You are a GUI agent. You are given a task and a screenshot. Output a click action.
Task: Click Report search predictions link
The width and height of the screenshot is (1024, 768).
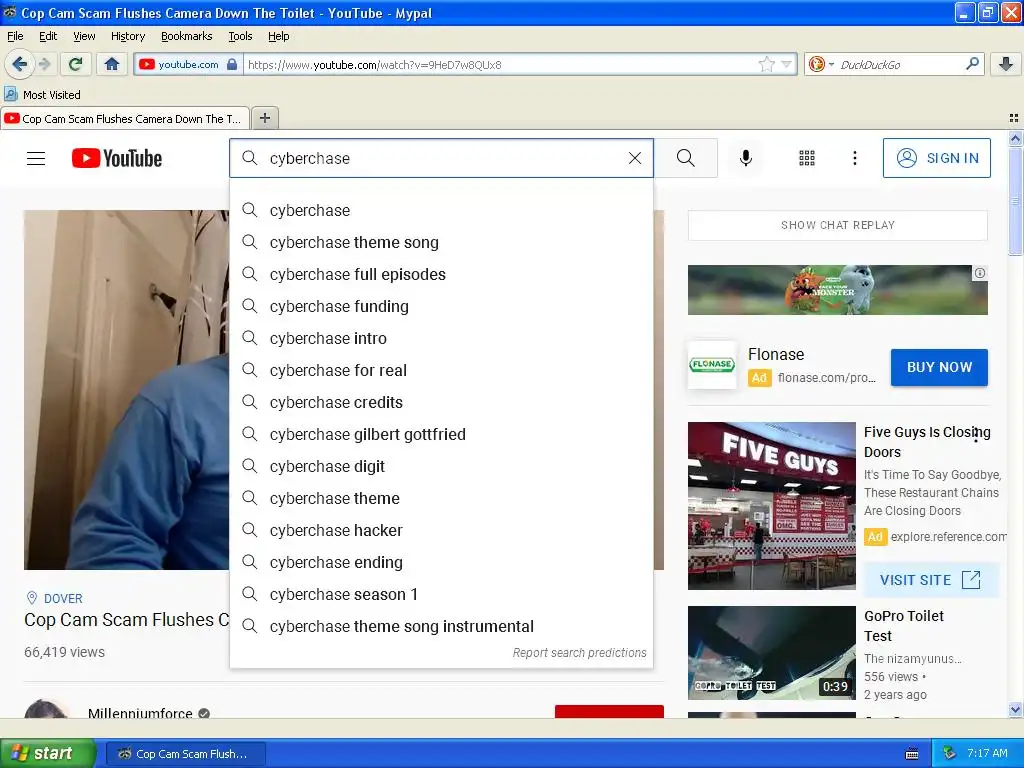(x=579, y=652)
